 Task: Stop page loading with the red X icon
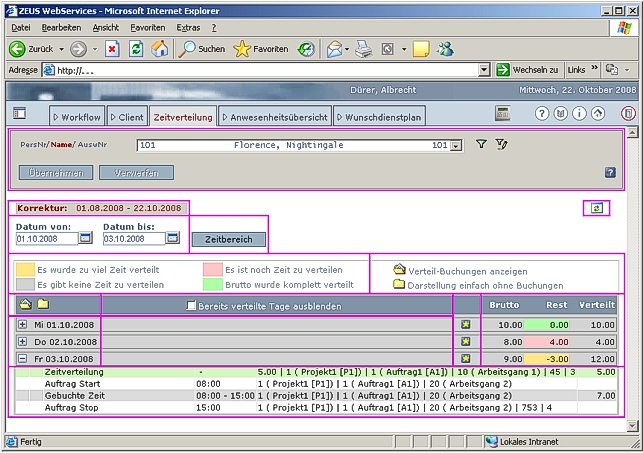pyautogui.click(x=112, y=49)
